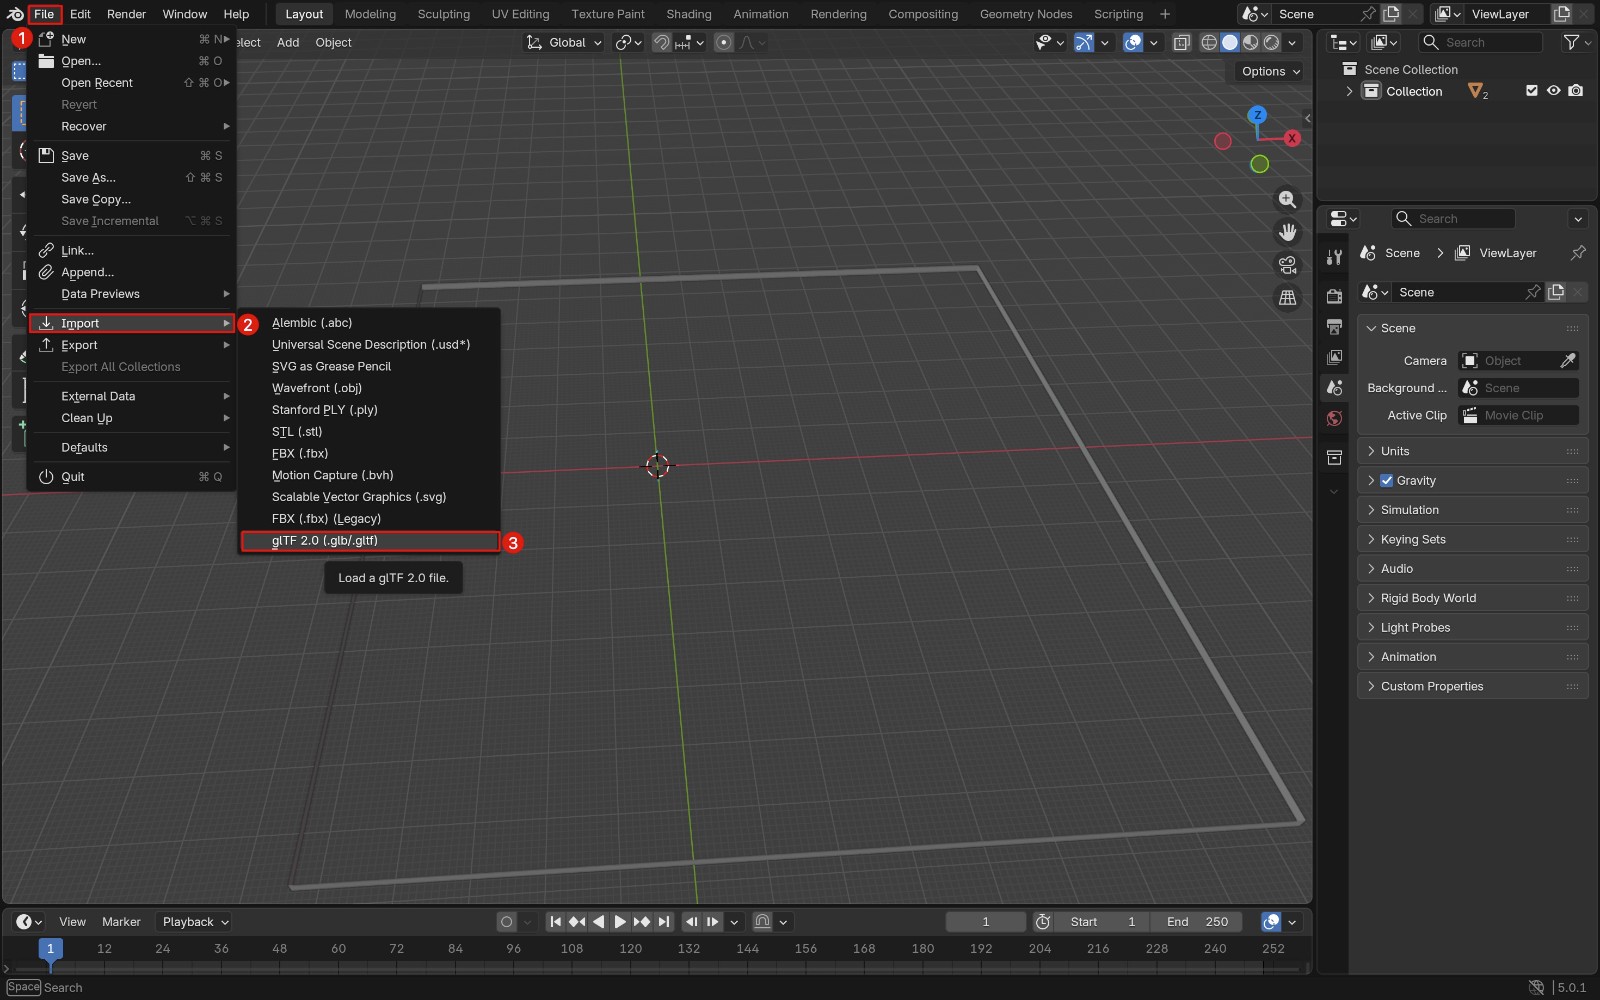
Task: Switch orthographic perspective grid icon
Action: [x=1287, y=298]
